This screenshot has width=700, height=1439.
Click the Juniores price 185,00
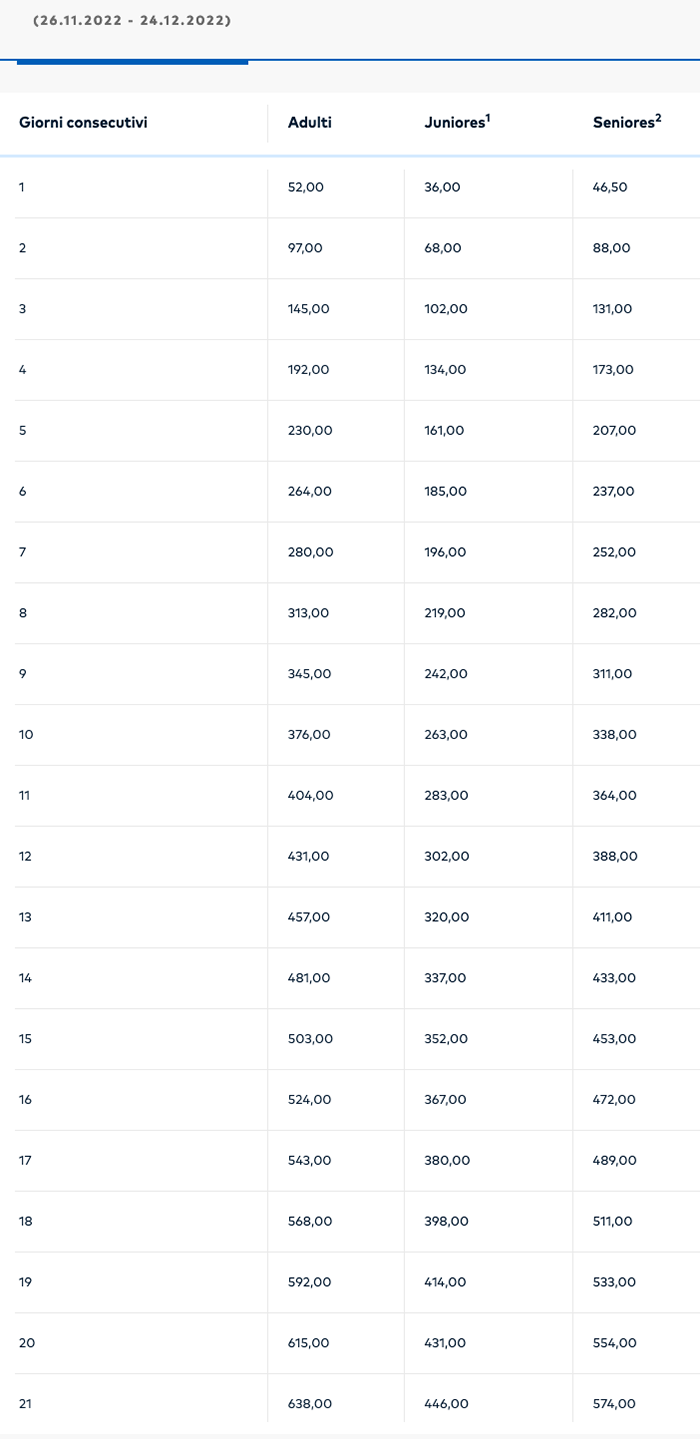point(445,492)
